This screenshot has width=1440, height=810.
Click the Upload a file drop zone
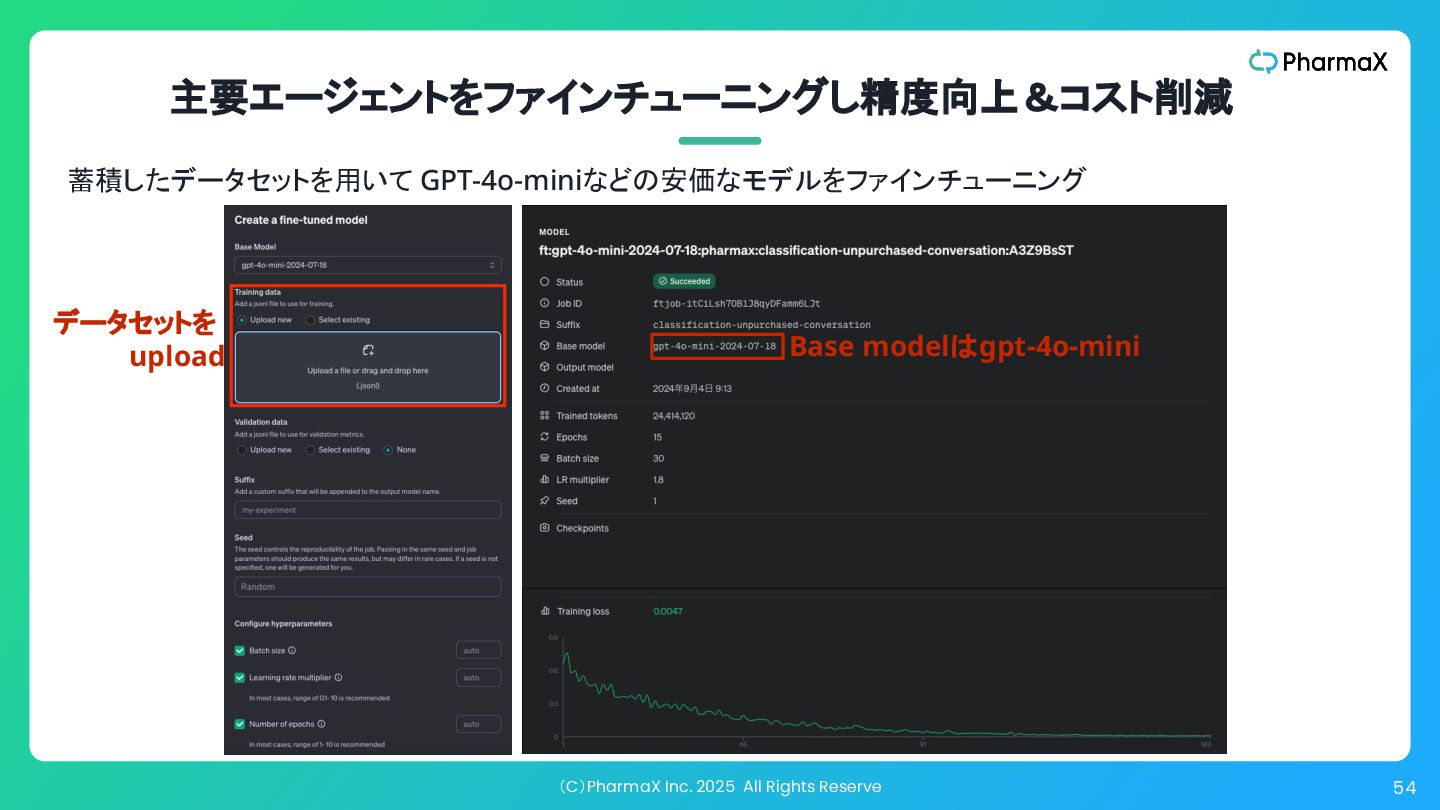pos(368,367)
